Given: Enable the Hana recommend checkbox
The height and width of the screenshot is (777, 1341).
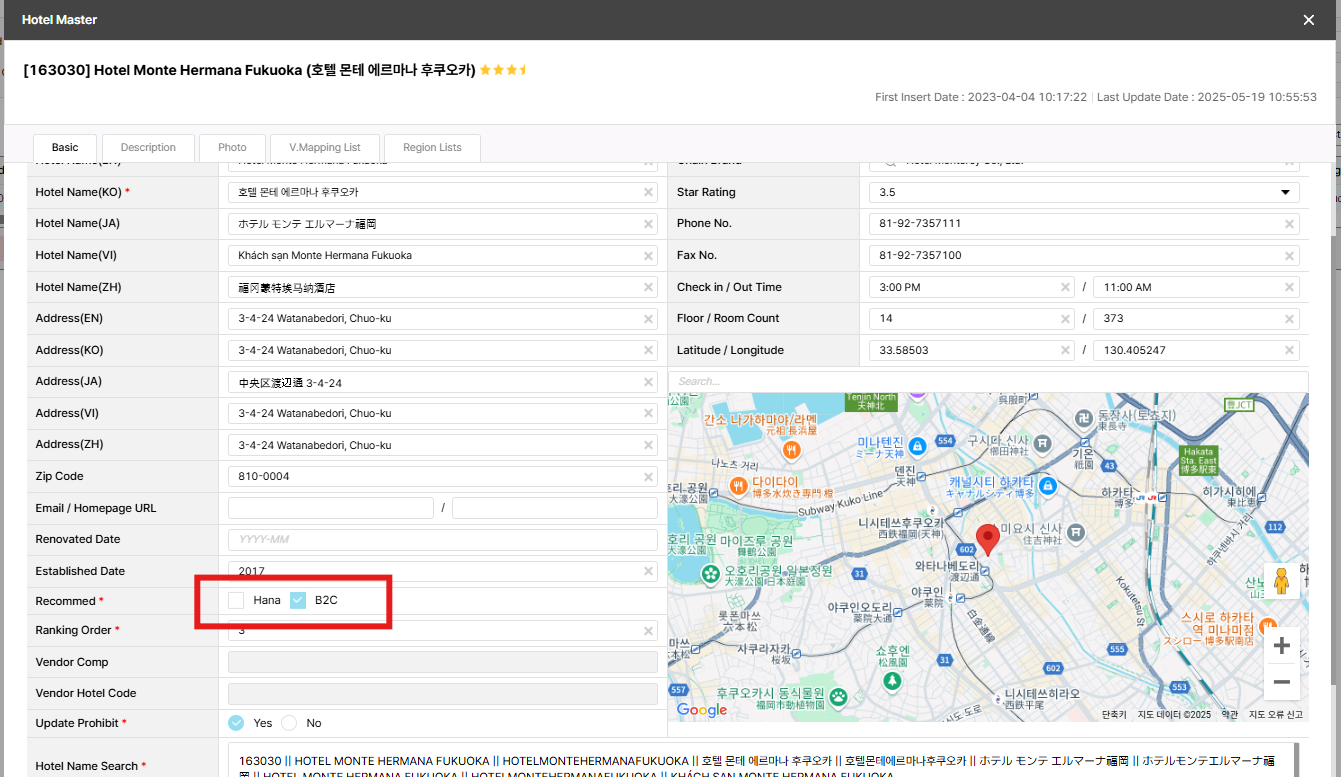Looking at the screenshot, I should point(236,600).
